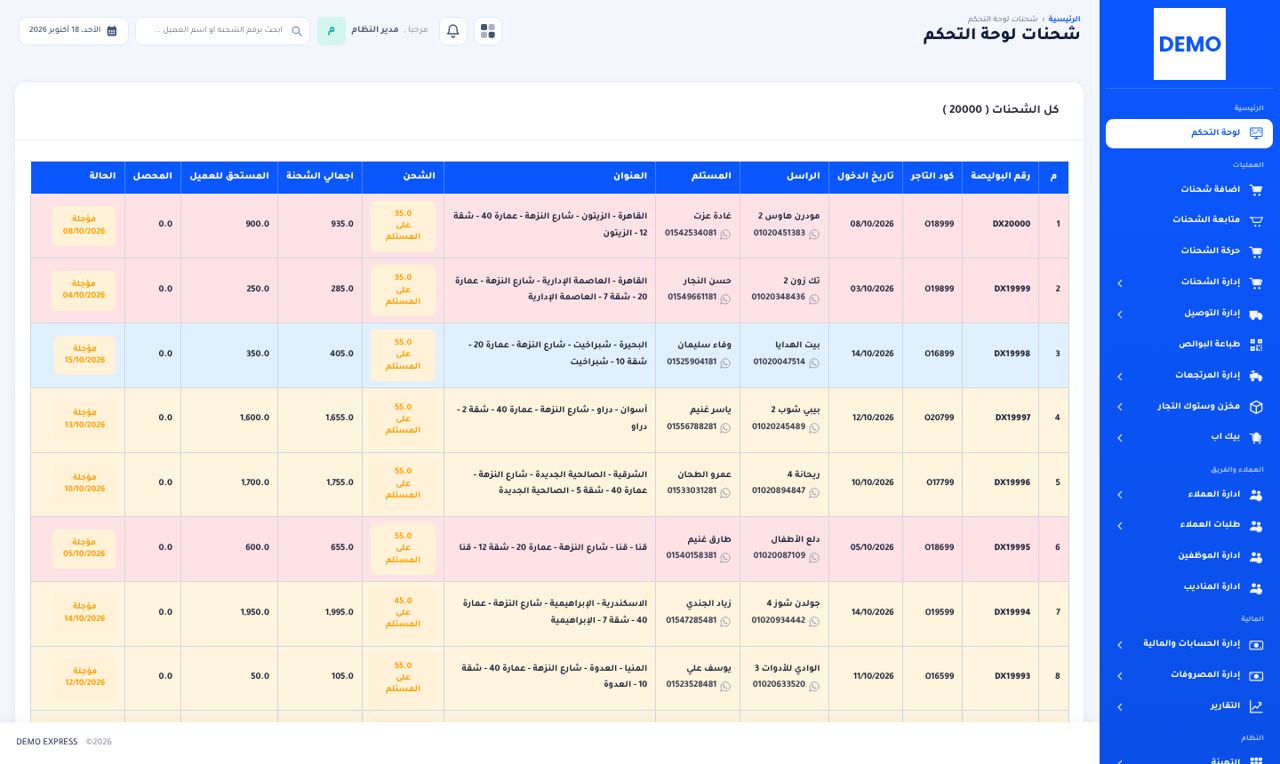Viewport: 1280px width, 764px height.
Task: Click the user avatar with letter م
Action: pos(331,31)
